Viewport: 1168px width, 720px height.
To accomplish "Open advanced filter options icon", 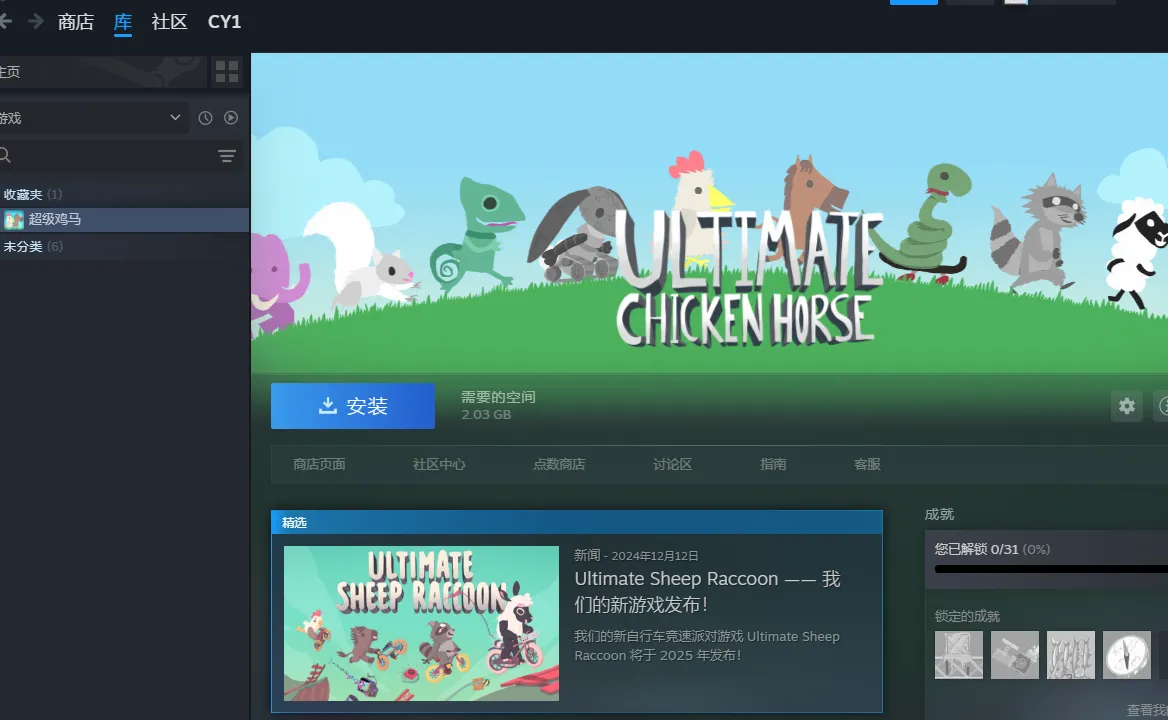I will pos(227,156).
